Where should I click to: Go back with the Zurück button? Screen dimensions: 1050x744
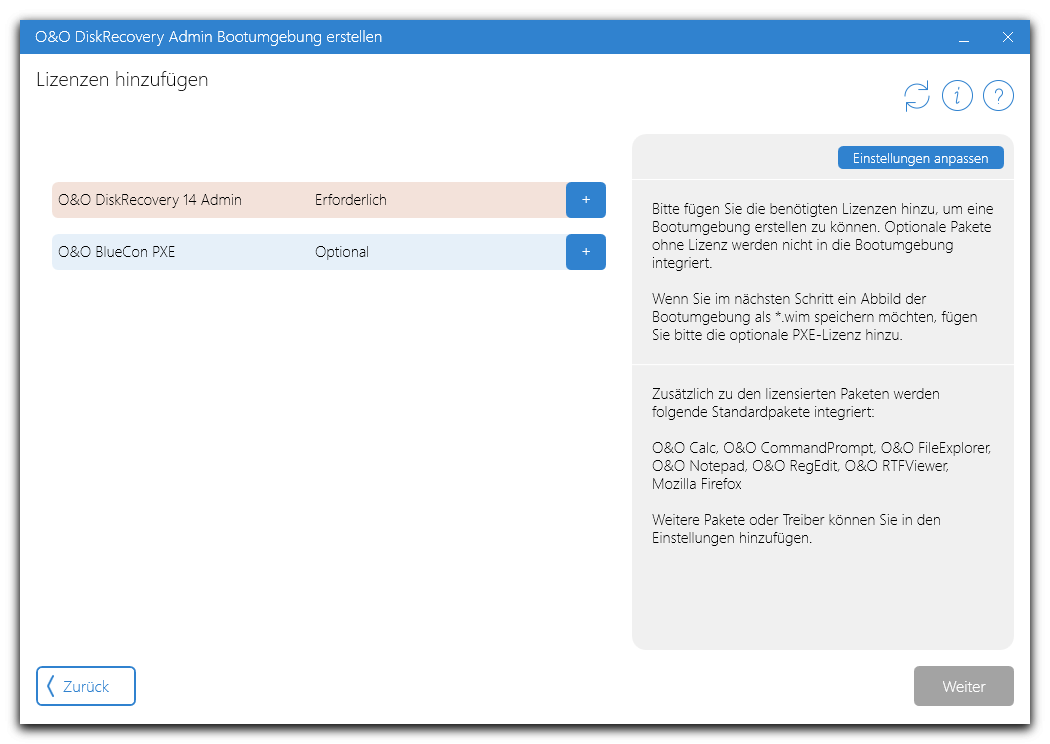coord(86,686)
